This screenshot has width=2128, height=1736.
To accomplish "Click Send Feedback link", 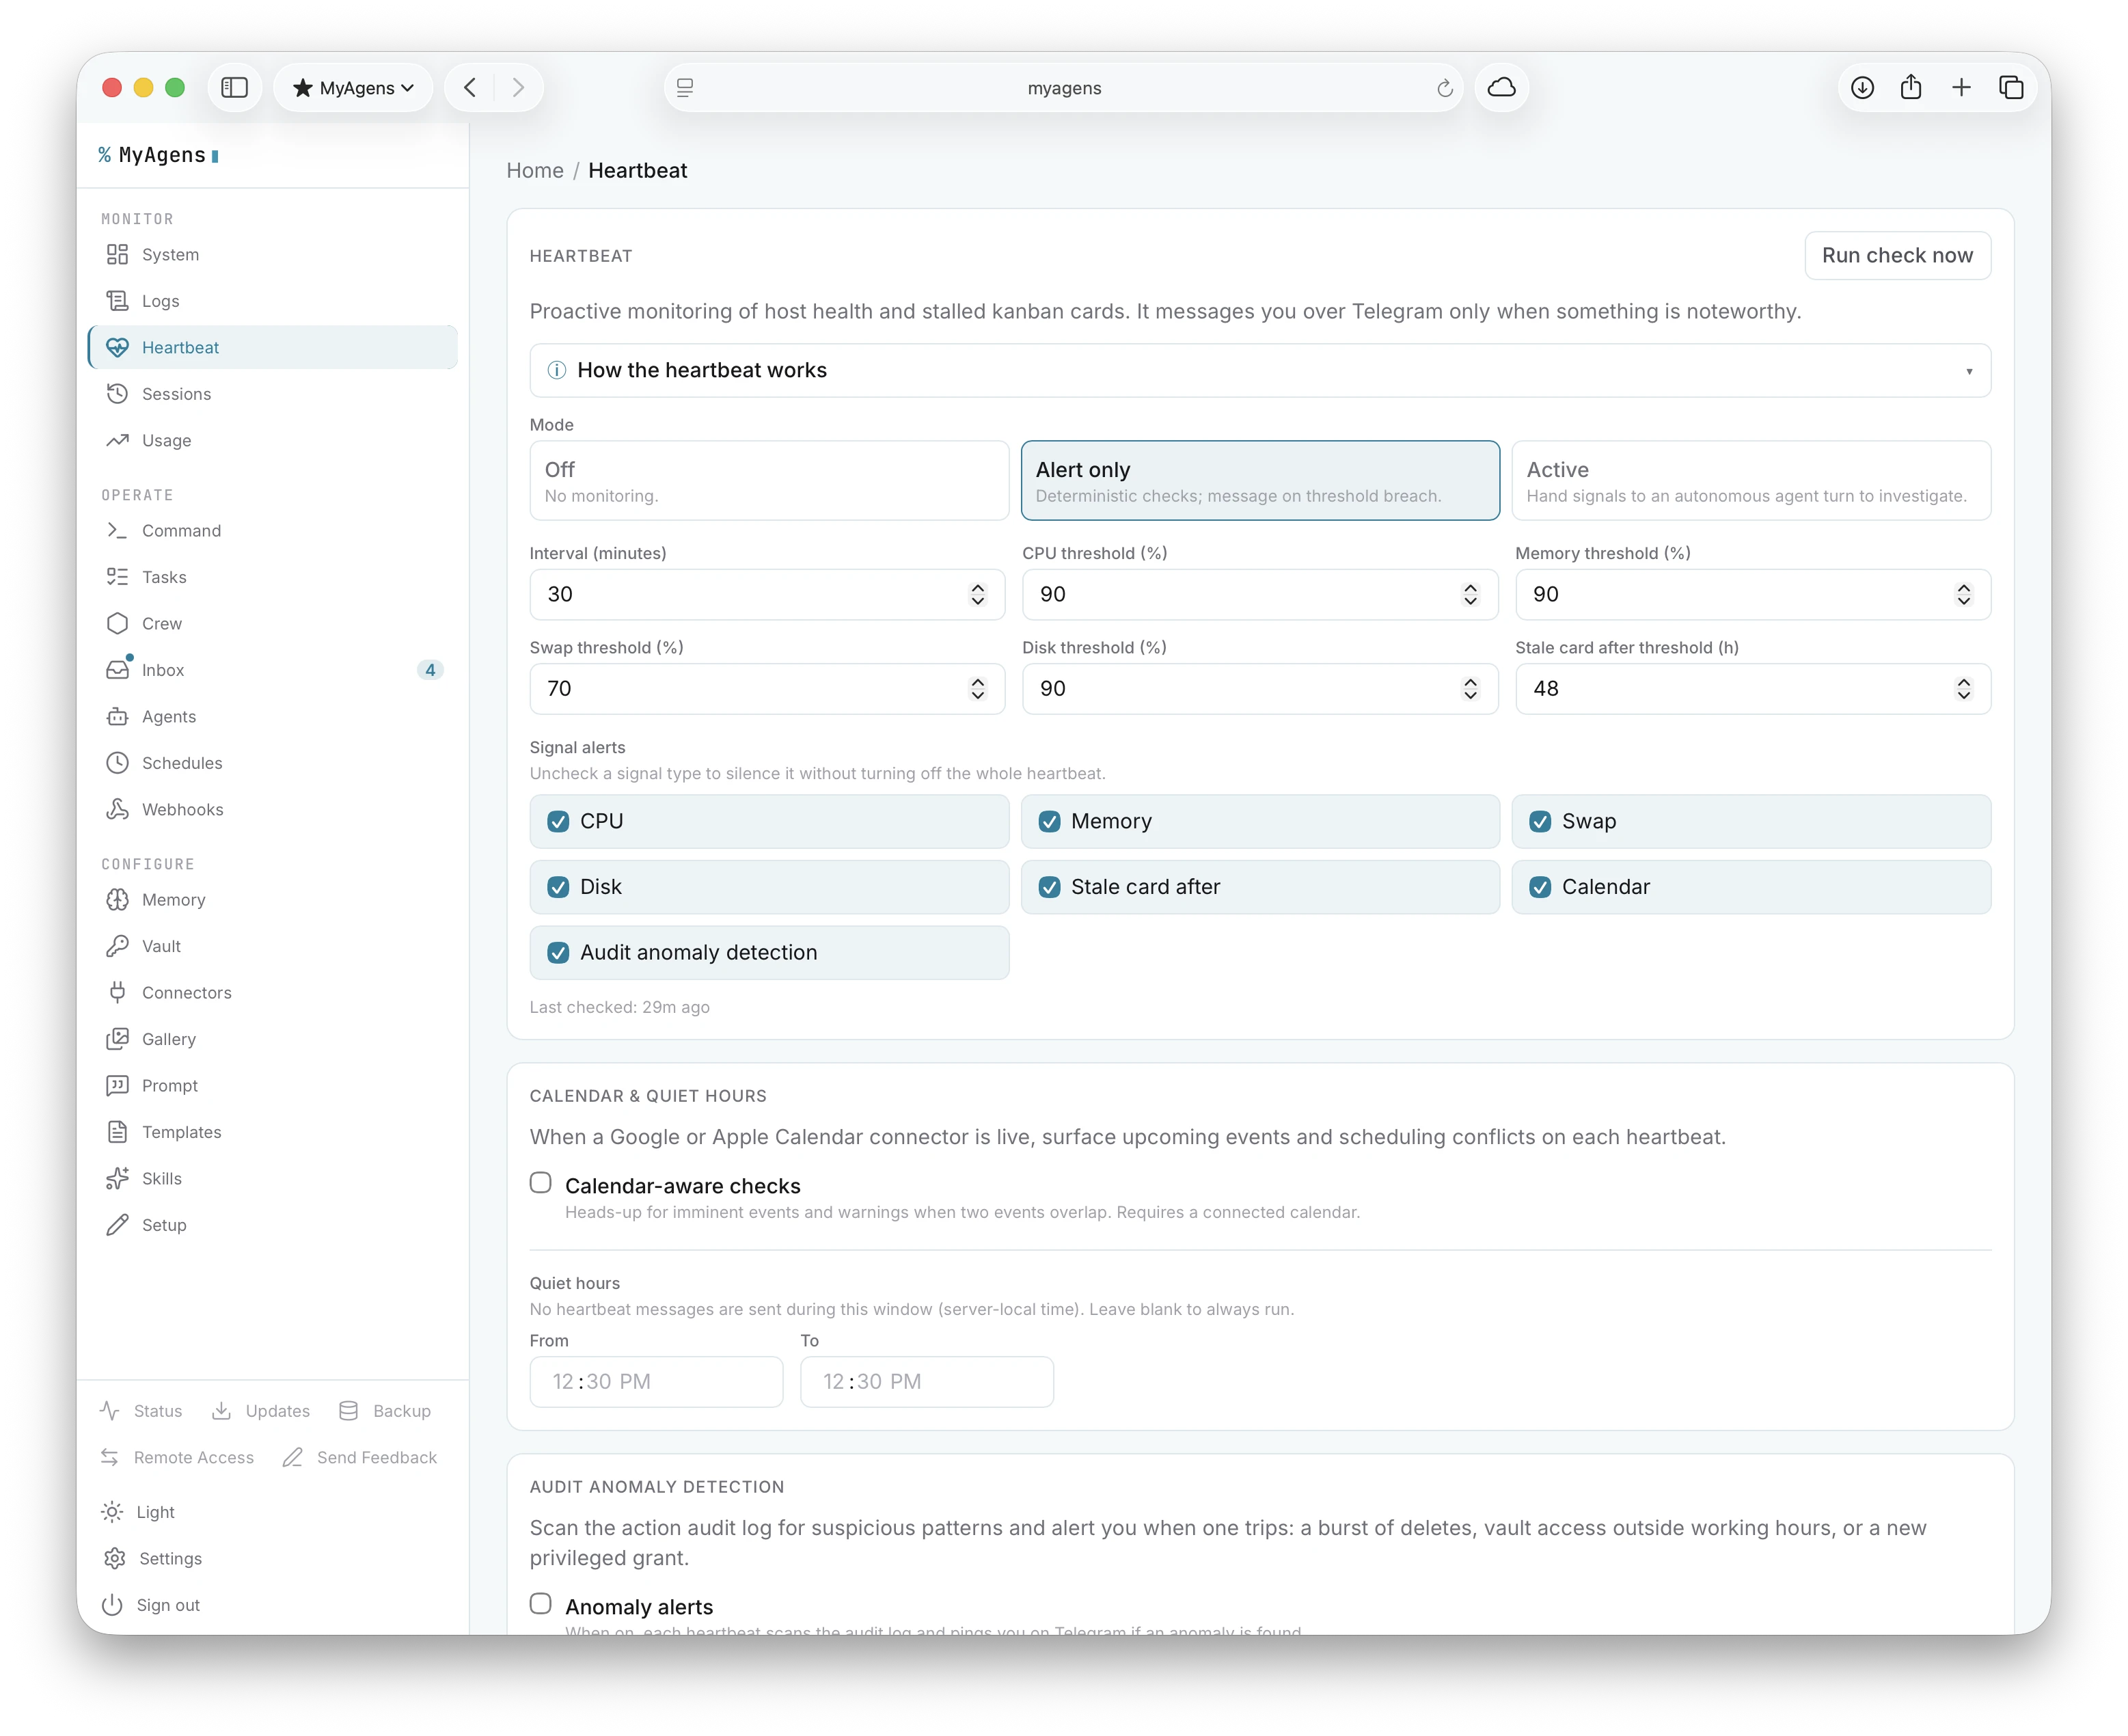I will [x=360, y=1458].
